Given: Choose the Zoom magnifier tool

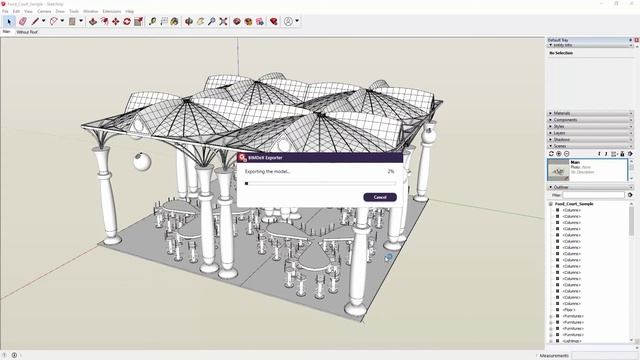Looking at the screenshot, I should (x=211, y=22).
